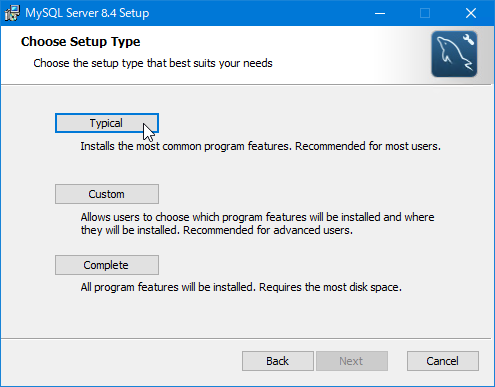
Task: Click empty dialog space below the Complete description
Action: point(247,315)
